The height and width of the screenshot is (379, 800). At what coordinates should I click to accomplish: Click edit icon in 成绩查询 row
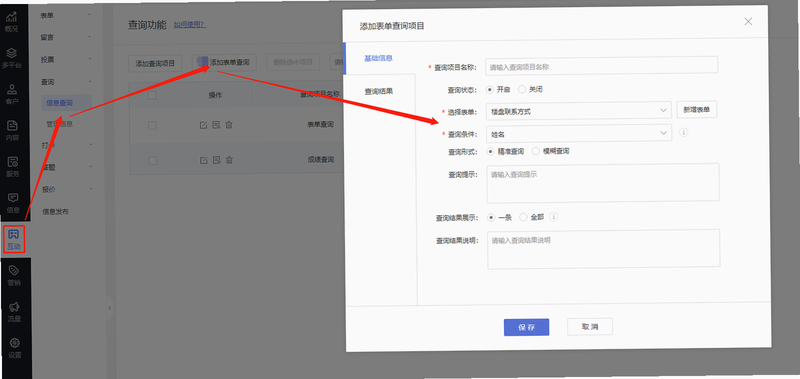[x=204, y=160]
